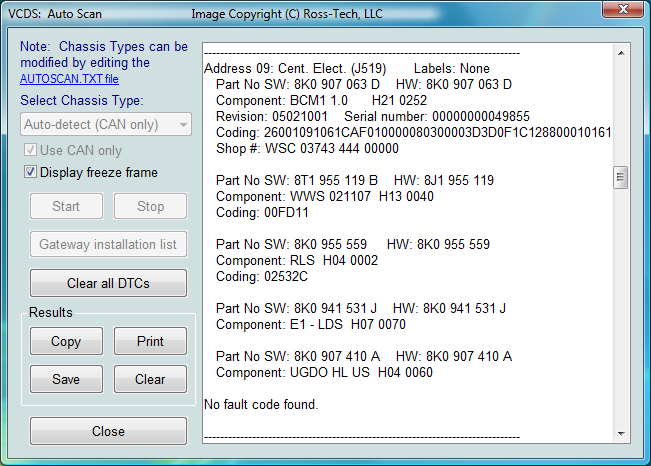Click 'Component: UGDO HL US H04 0060' line
The height and width of the screenshot is (466, 651).
pyautogui.click(x=324, y=373)
